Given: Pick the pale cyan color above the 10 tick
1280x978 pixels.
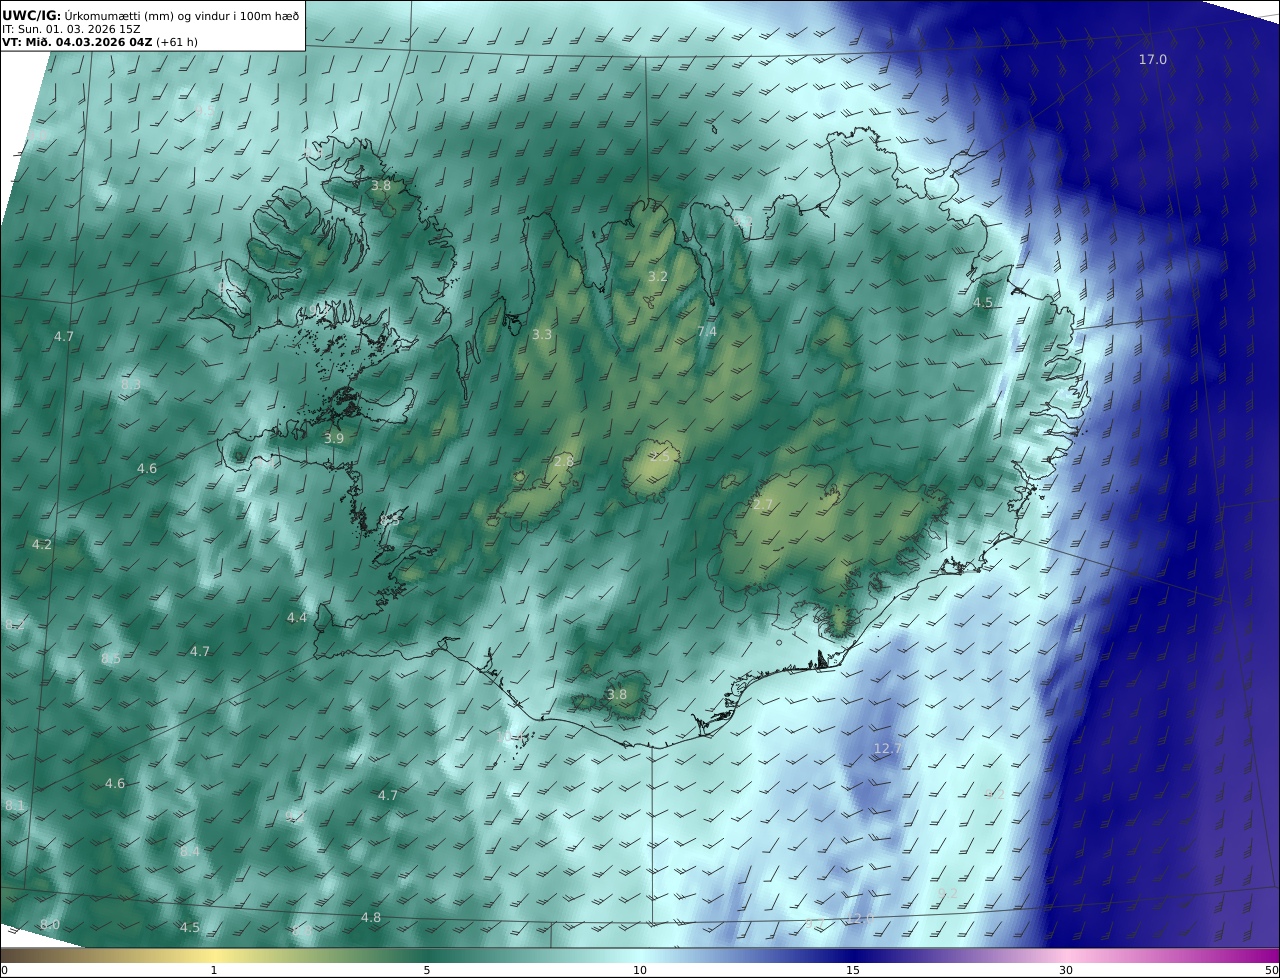Looking at the screenshot, I should tap(640, 955).
